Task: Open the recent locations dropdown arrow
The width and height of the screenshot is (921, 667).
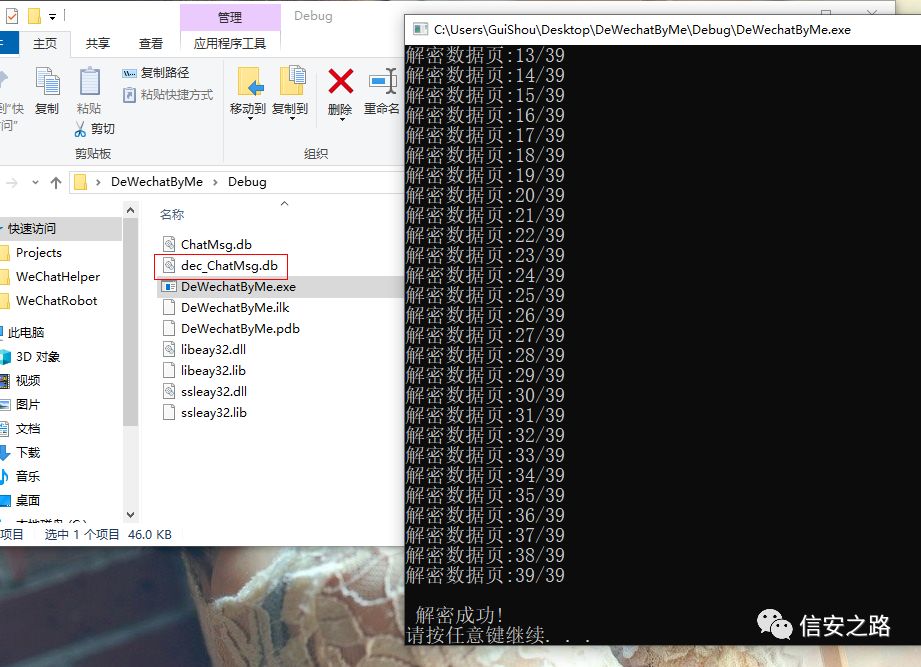Action: click(35, 183)
